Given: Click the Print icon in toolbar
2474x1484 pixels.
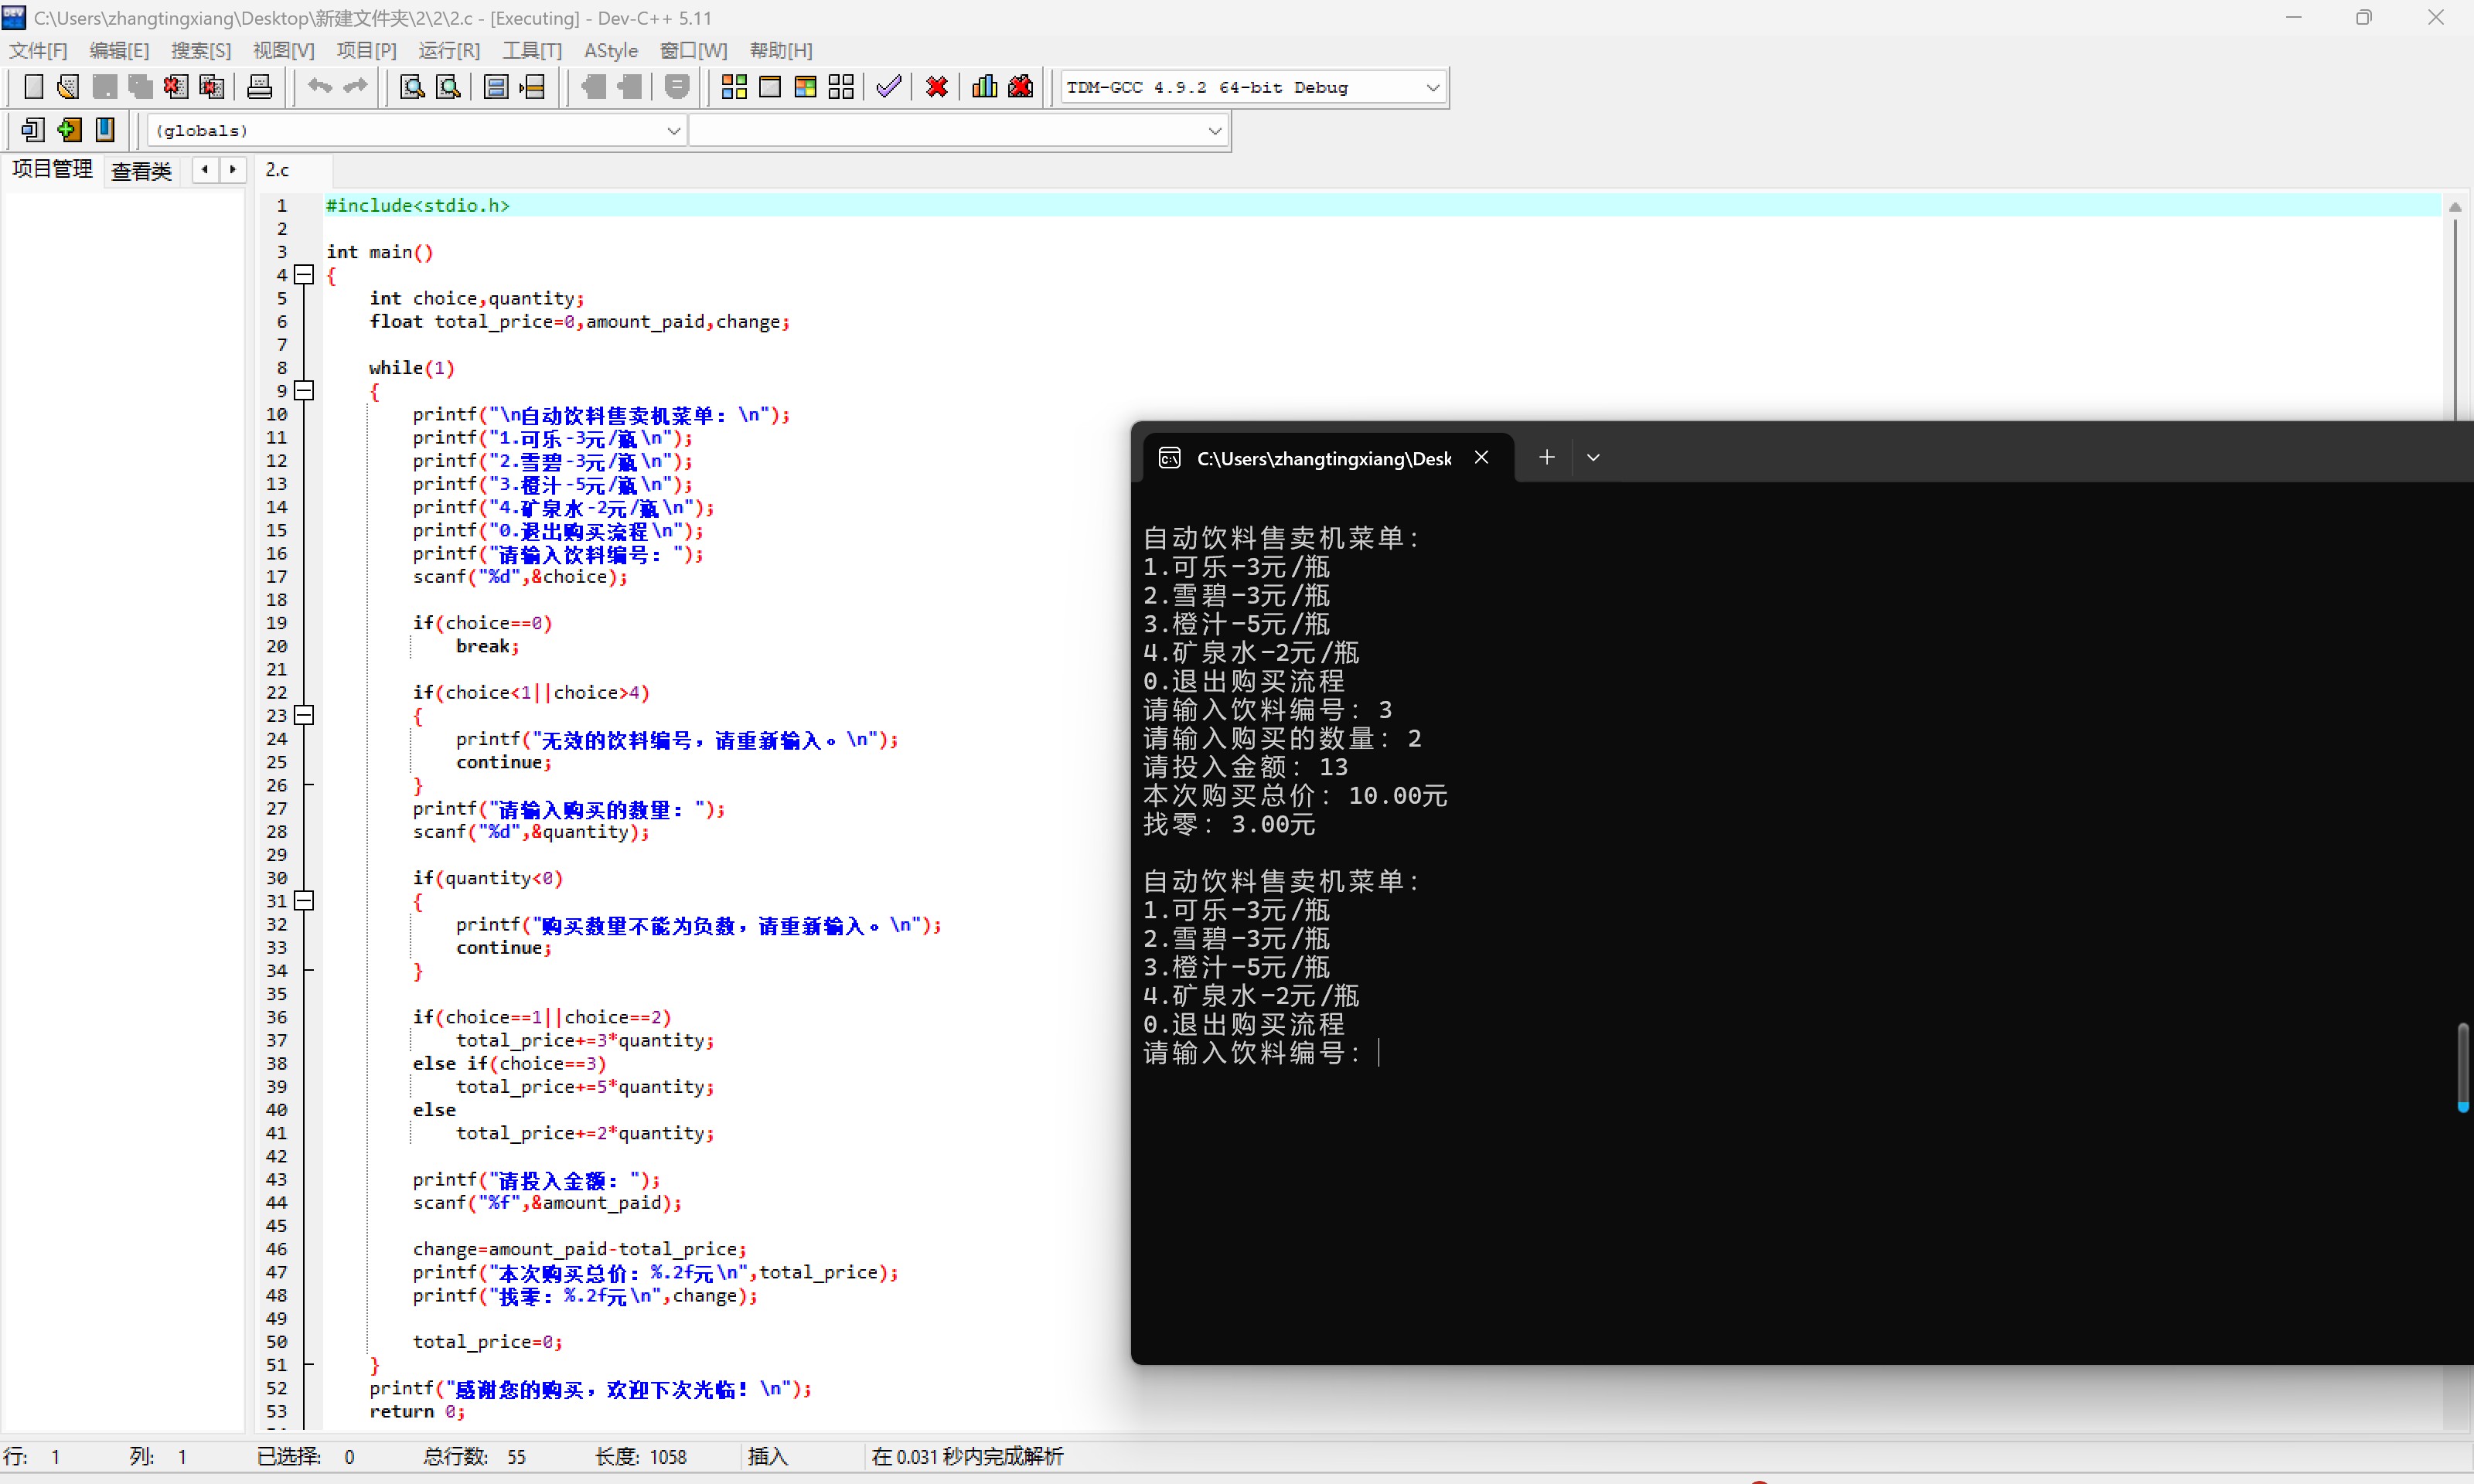Looking at the screenshot, I should click(259, 87).
